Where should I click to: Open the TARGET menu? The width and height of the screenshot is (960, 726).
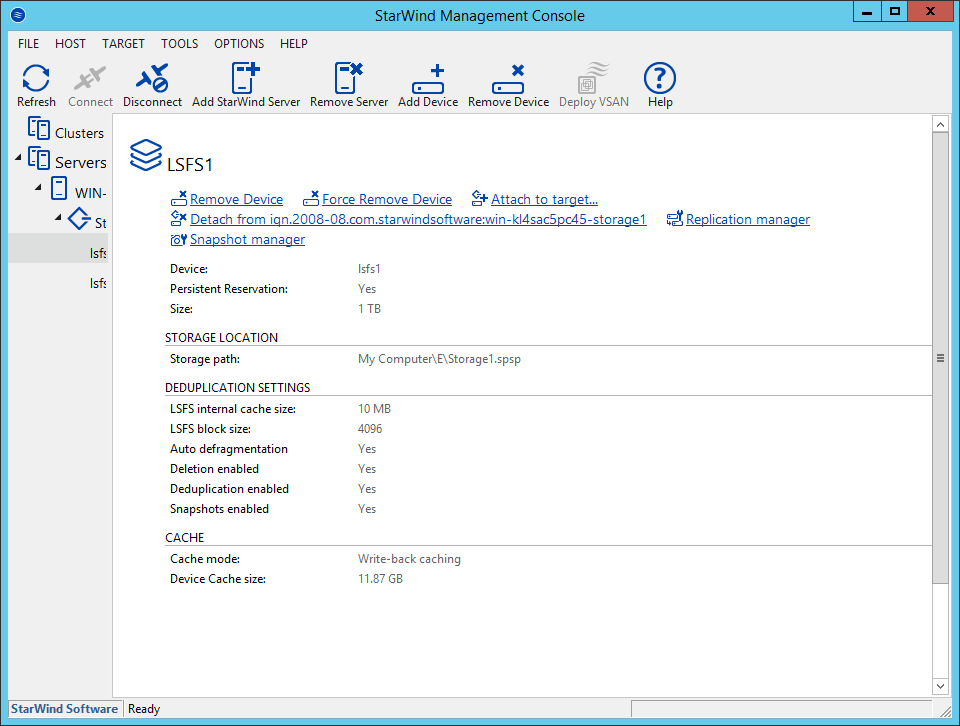pyautogui.click(x=123, y=43)
